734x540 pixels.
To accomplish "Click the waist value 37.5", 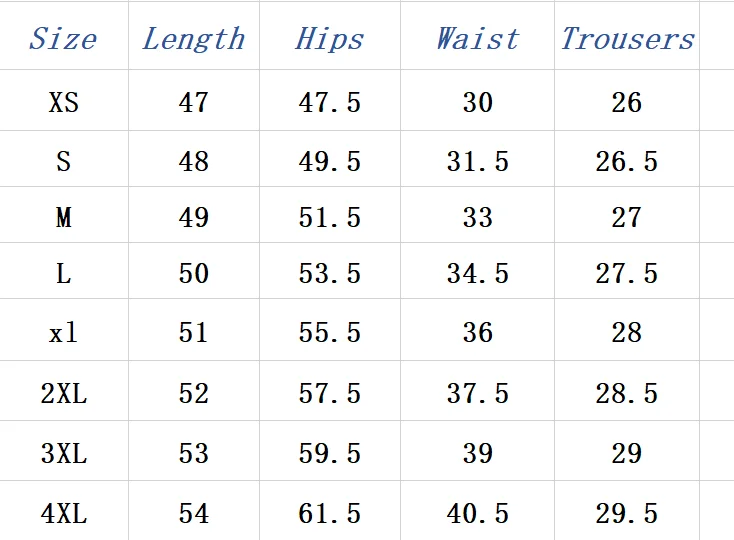I will pos(477,394).
